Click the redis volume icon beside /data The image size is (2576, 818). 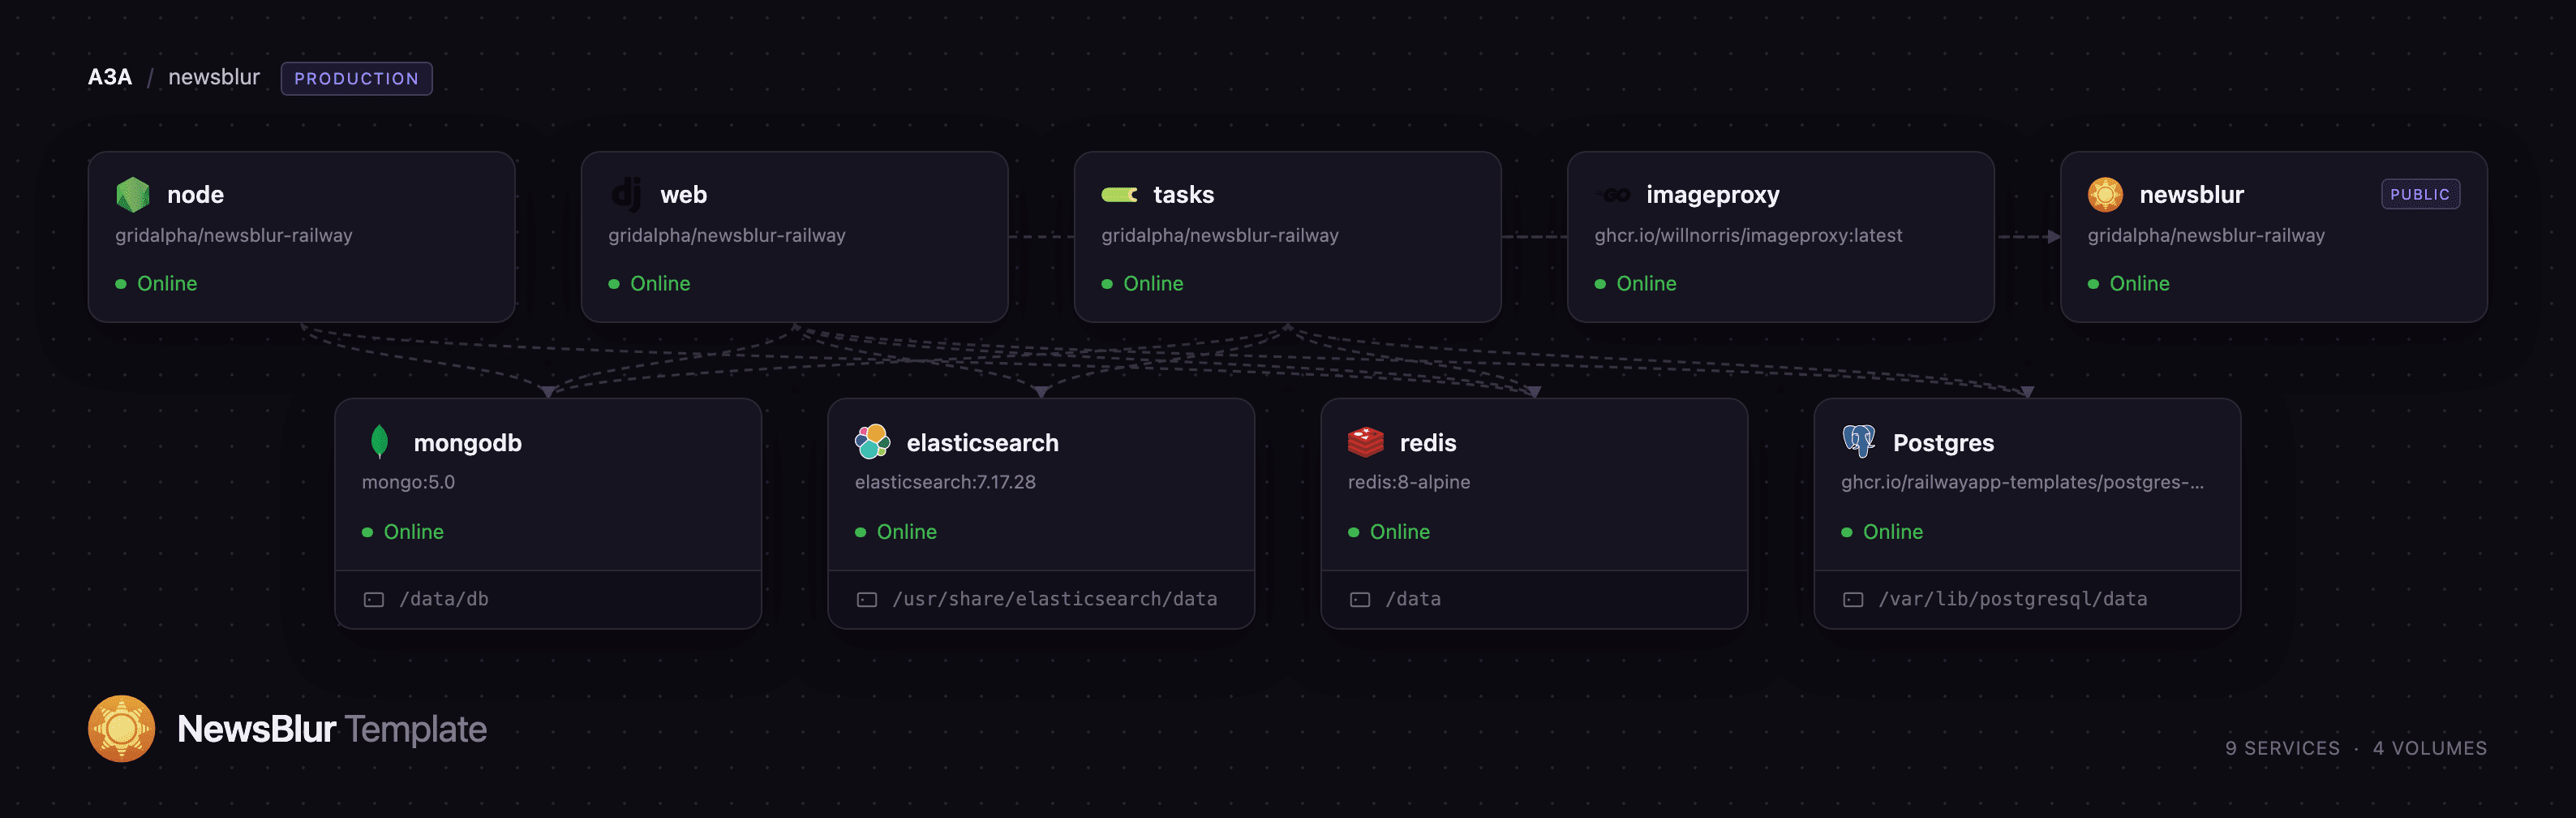[1360, 600]
